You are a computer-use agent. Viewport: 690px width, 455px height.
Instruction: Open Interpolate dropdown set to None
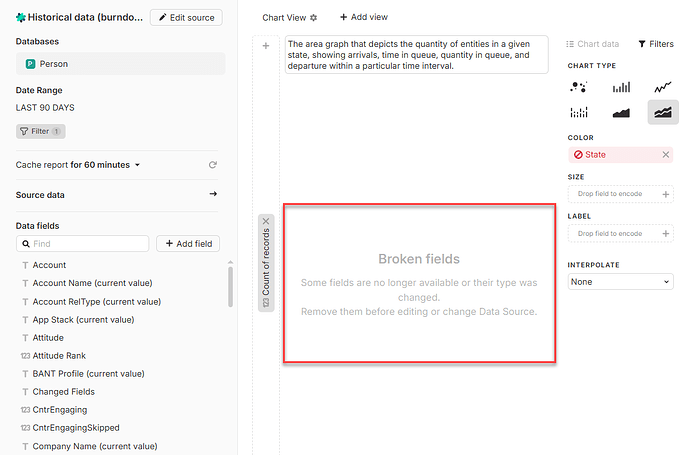[x=620, y=282]
